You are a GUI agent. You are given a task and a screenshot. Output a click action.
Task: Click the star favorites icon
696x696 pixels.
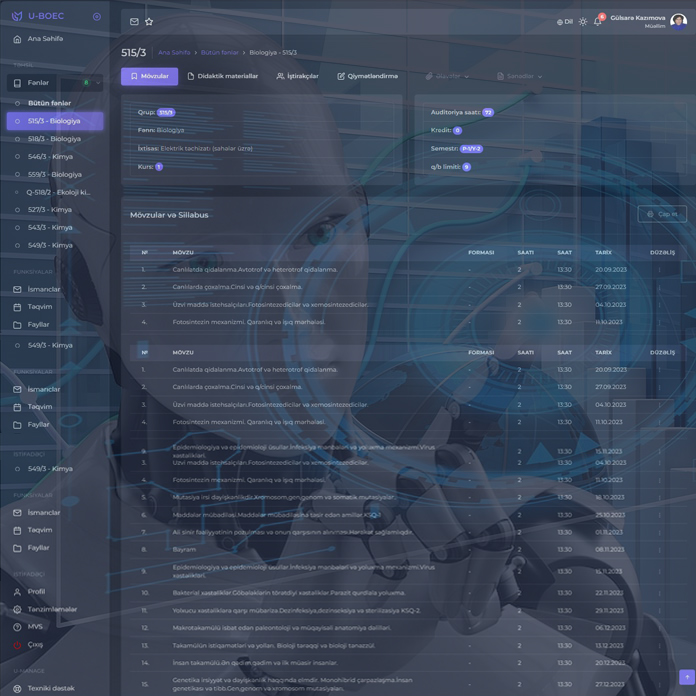click(149, 21)
